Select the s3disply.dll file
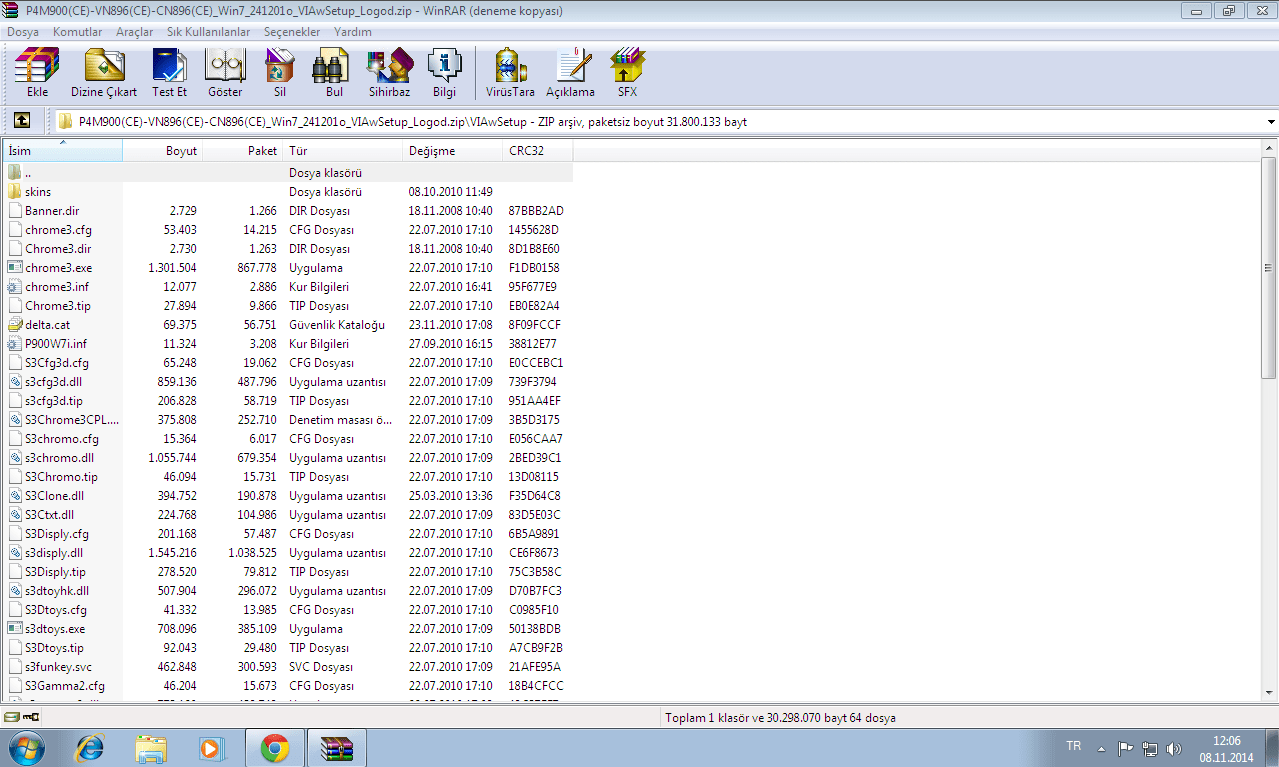Viewport: 1279px width, 767px height. coord(54,553)
